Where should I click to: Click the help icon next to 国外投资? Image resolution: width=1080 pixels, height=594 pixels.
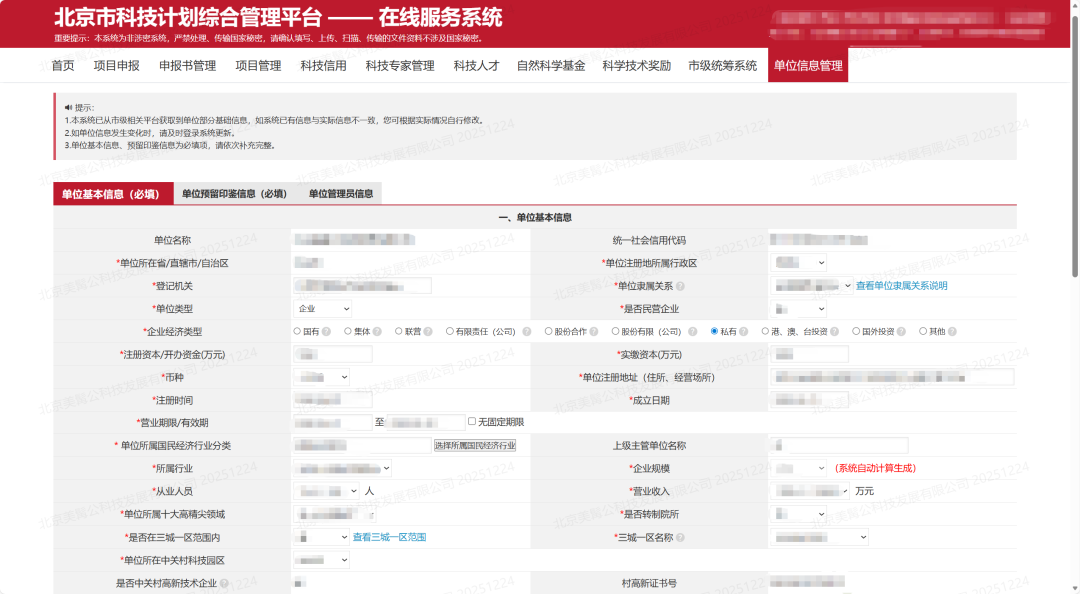[x=901, y=331]
